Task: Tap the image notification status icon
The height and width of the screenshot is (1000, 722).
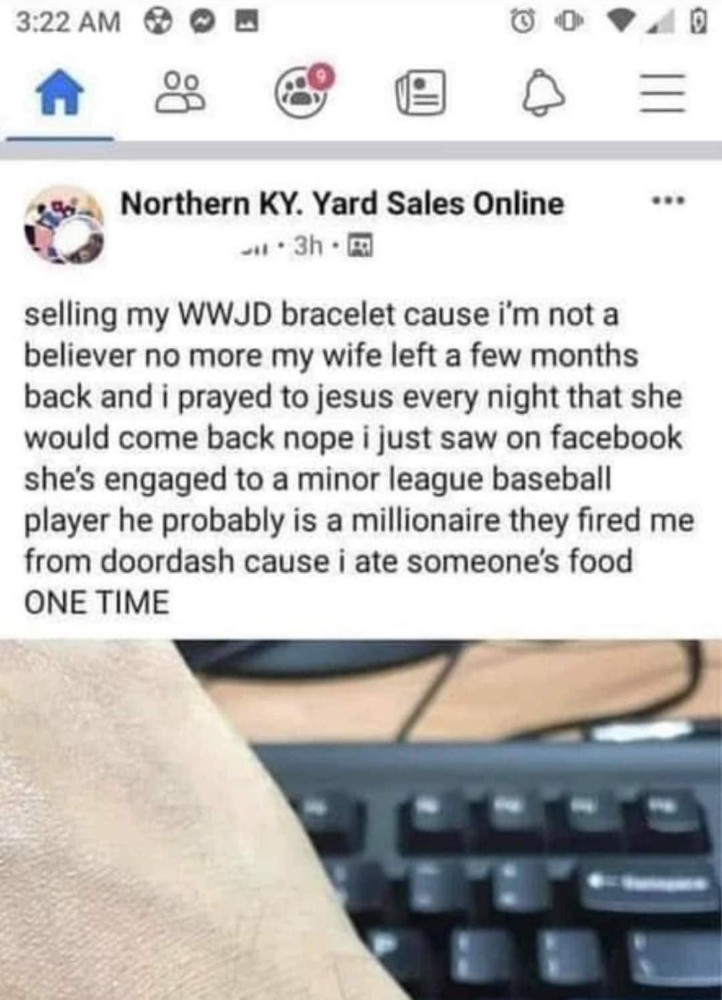Action: 247,23
